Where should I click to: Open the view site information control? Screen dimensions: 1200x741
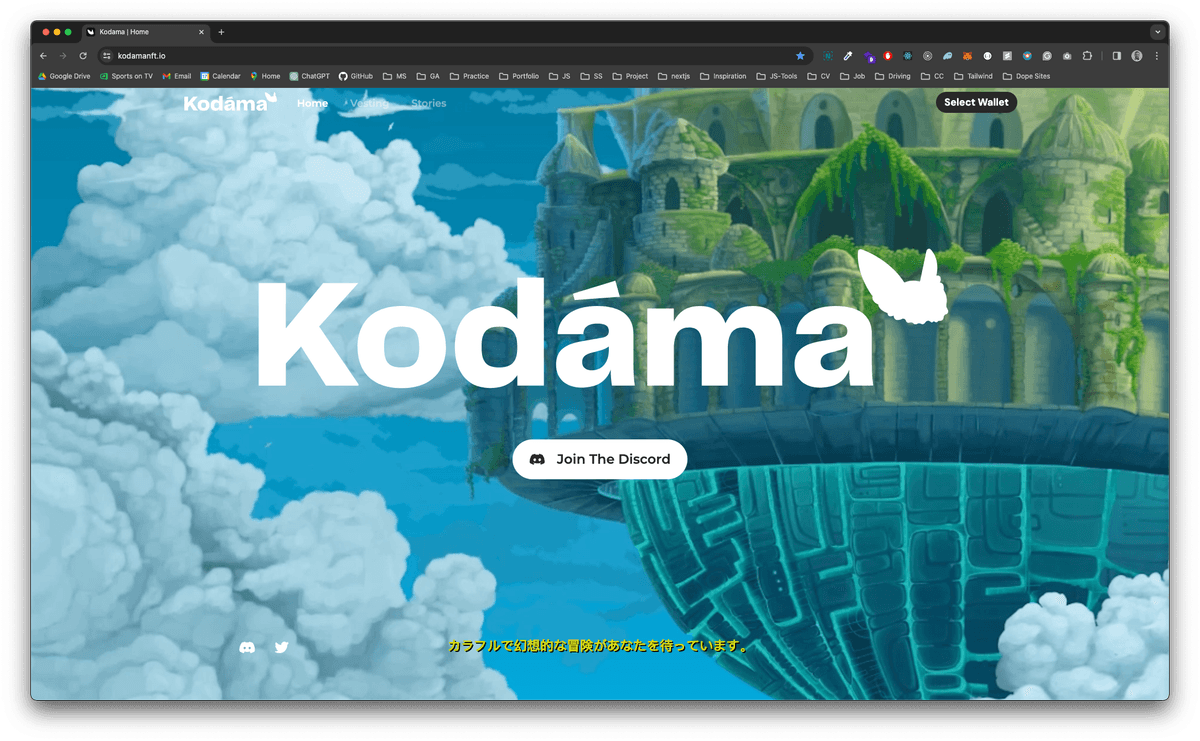107,56
